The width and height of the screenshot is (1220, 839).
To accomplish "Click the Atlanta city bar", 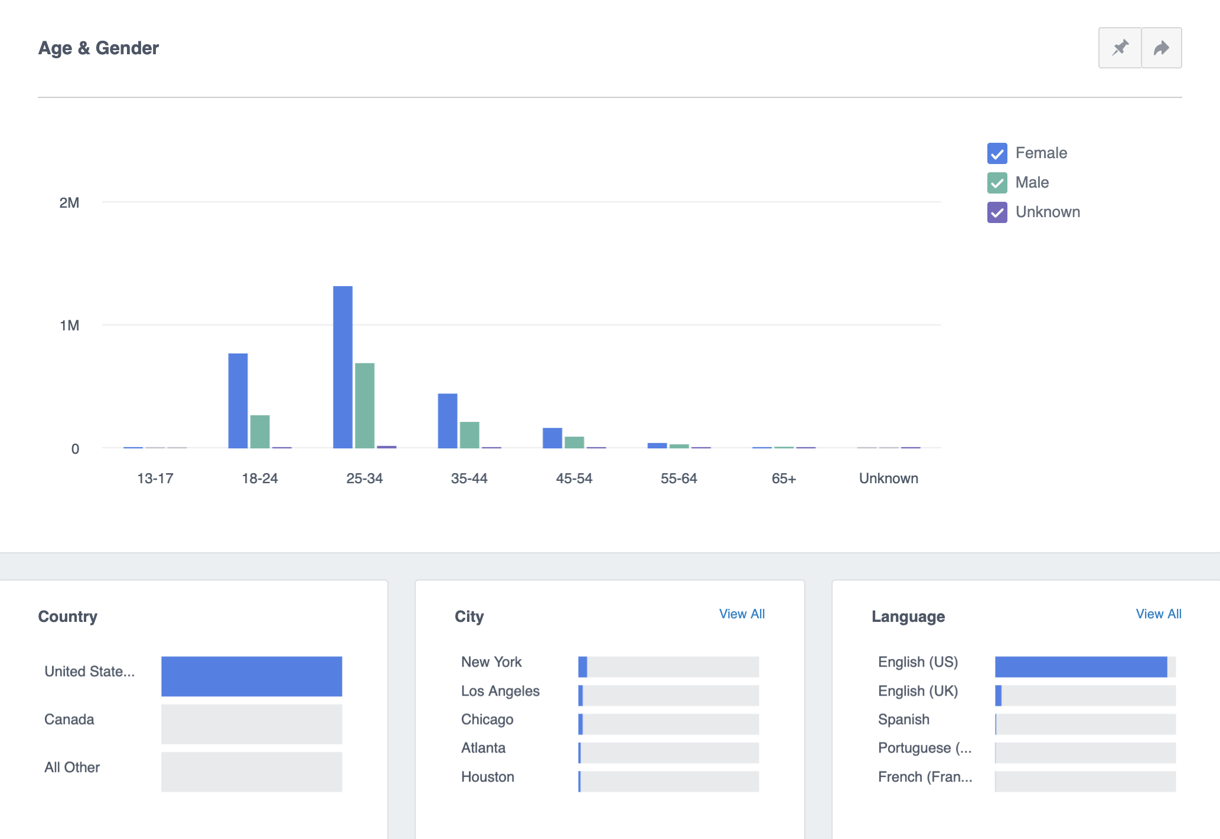I will (668, 751).
